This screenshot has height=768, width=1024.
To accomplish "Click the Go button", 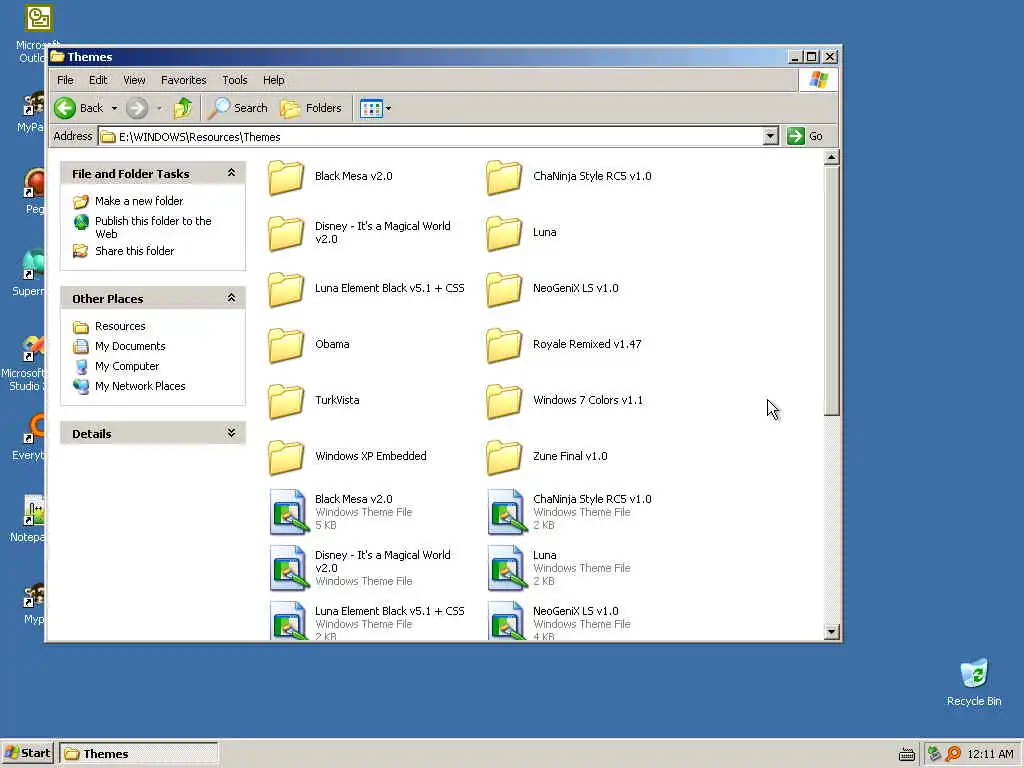I will (805, 136).
